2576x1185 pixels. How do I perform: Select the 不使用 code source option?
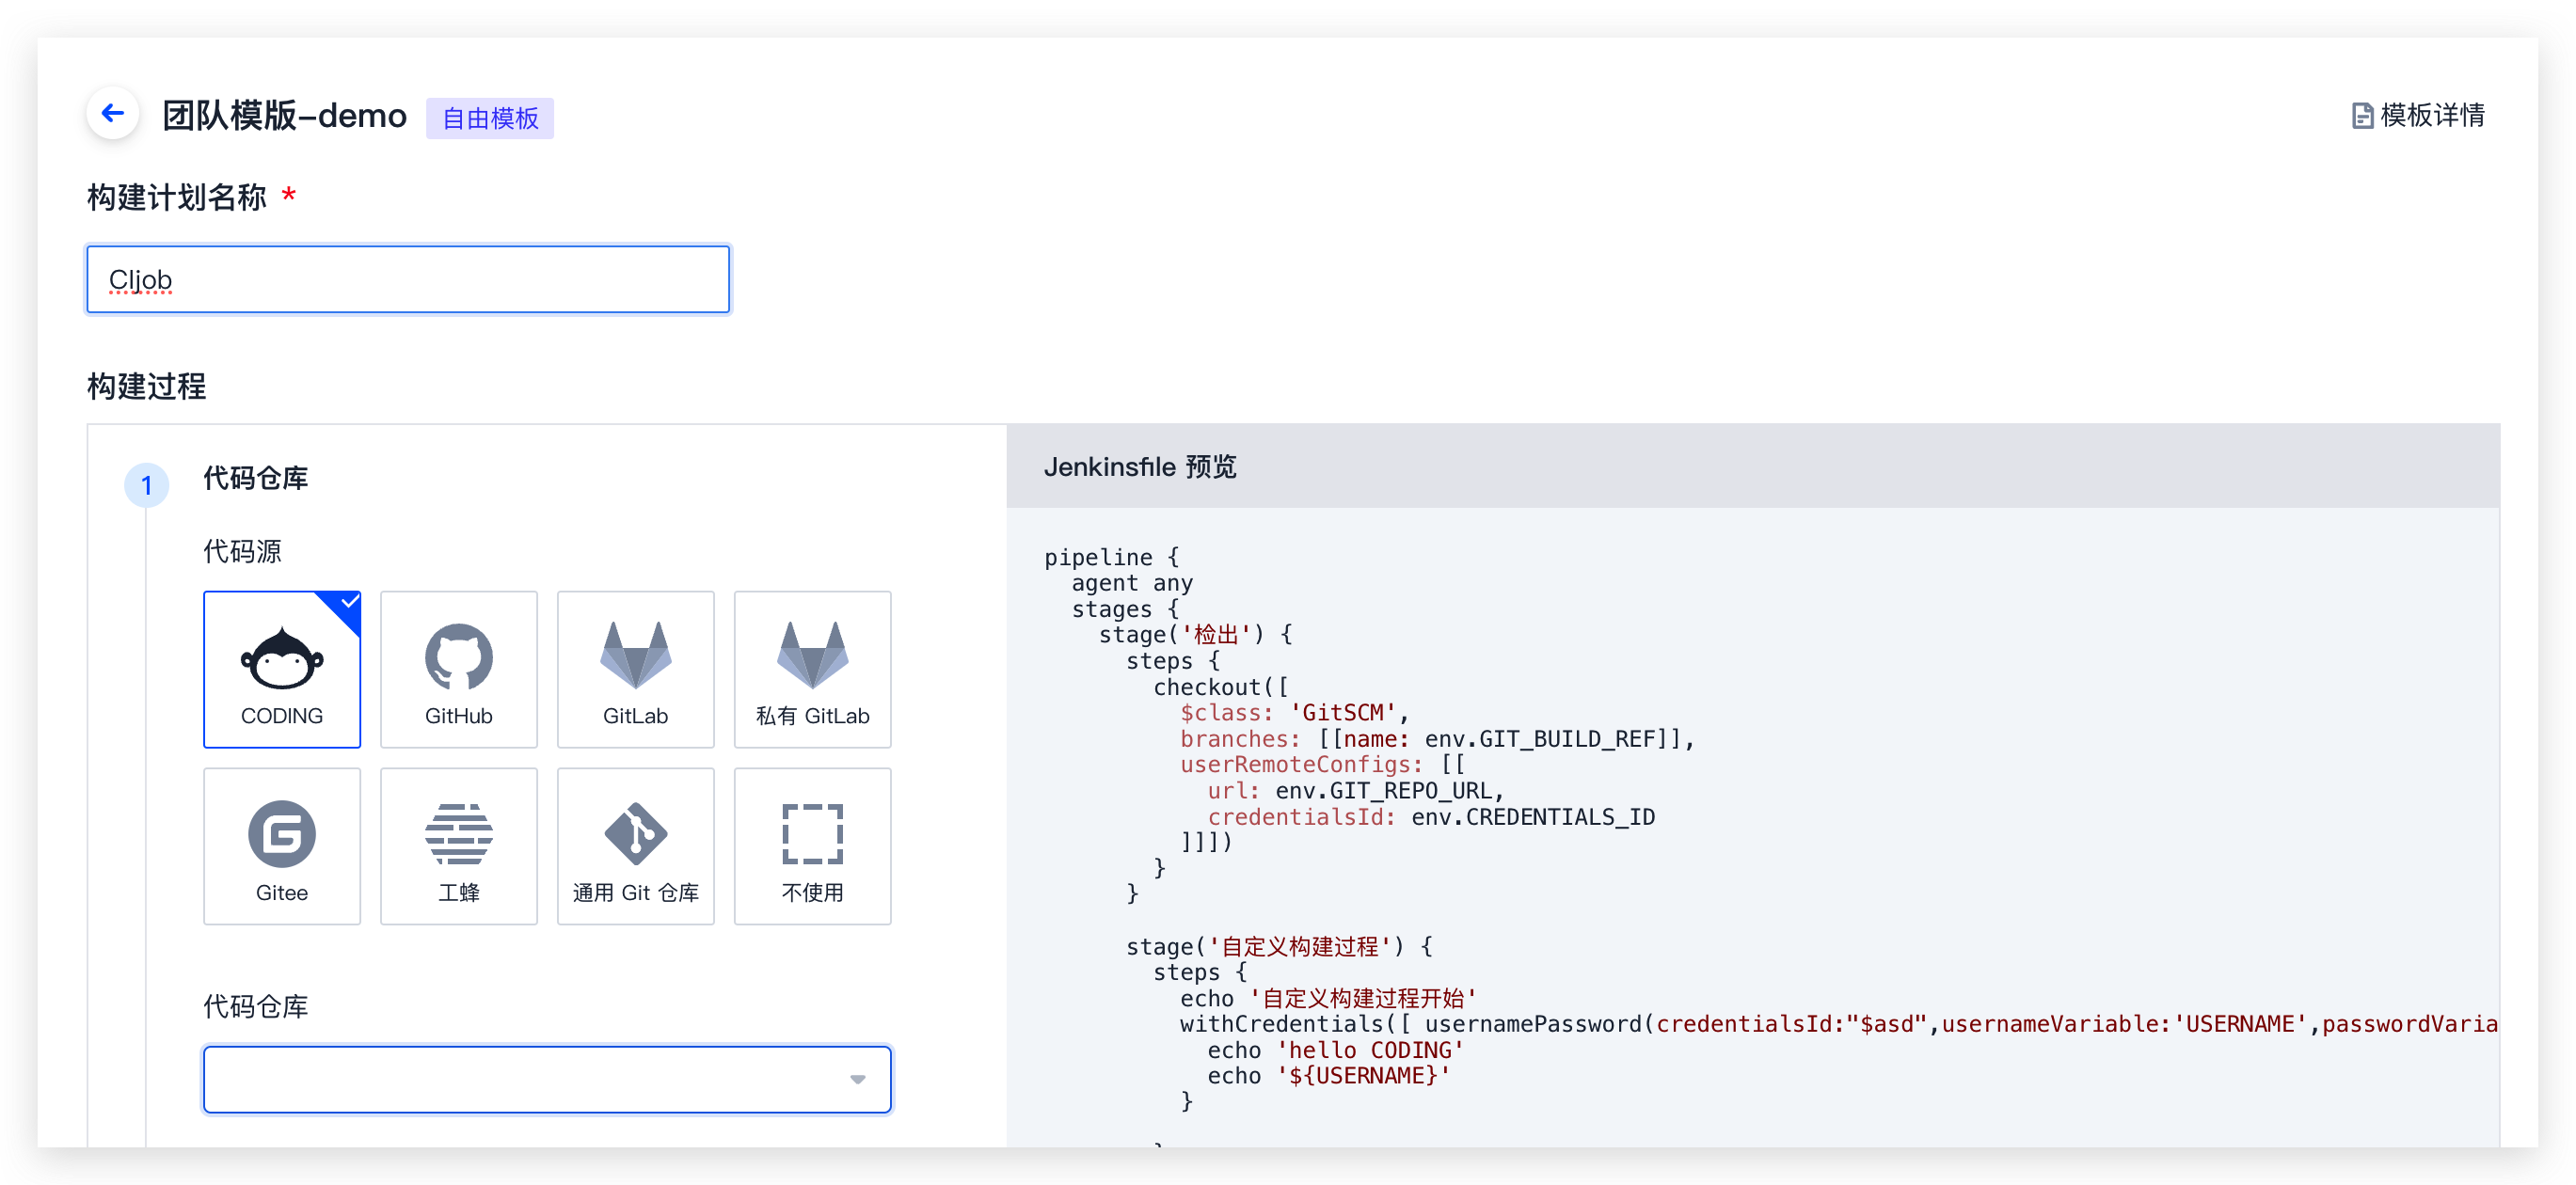[x=813, y=846]
